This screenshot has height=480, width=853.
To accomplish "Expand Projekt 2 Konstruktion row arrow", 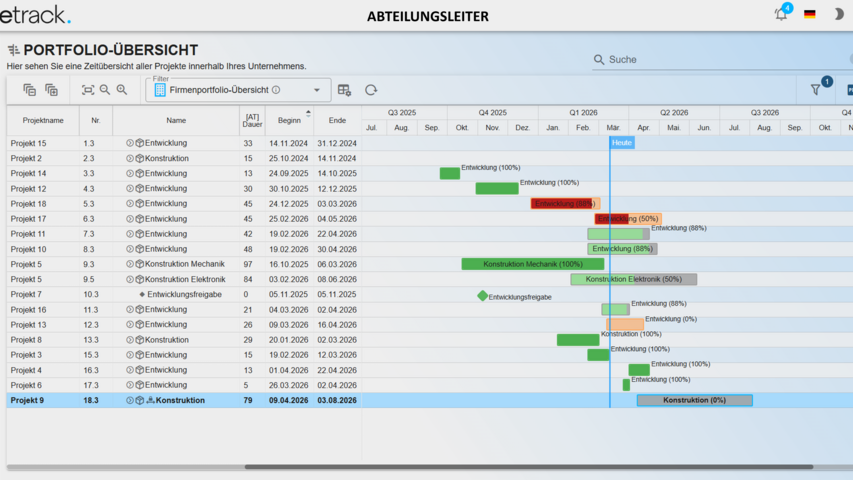I will click(130, 158).
